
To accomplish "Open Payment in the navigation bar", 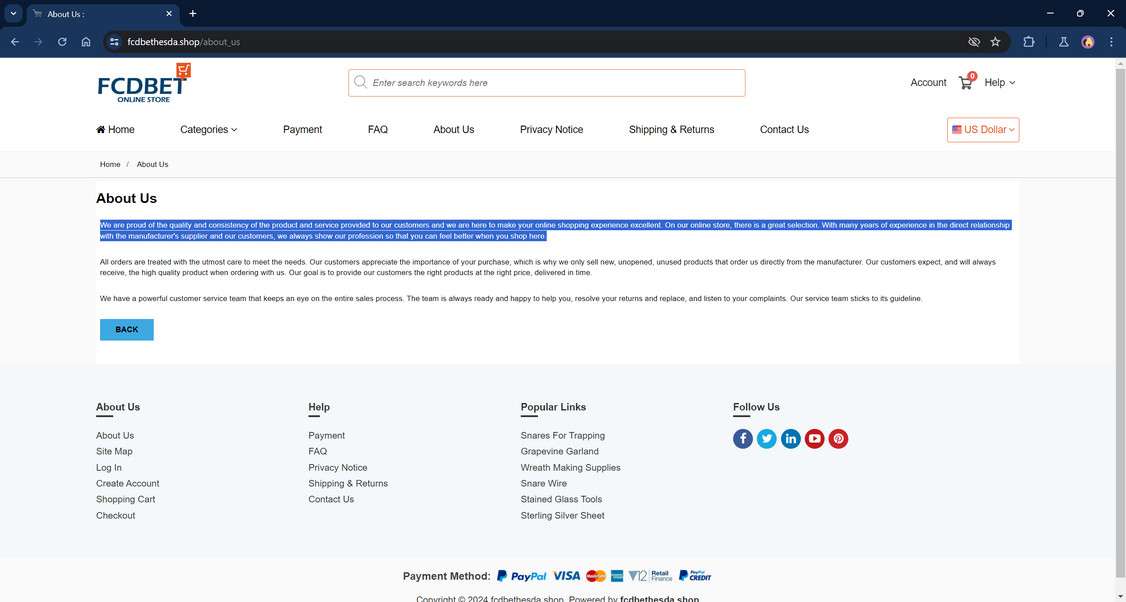I will click(x=302, y=129).
